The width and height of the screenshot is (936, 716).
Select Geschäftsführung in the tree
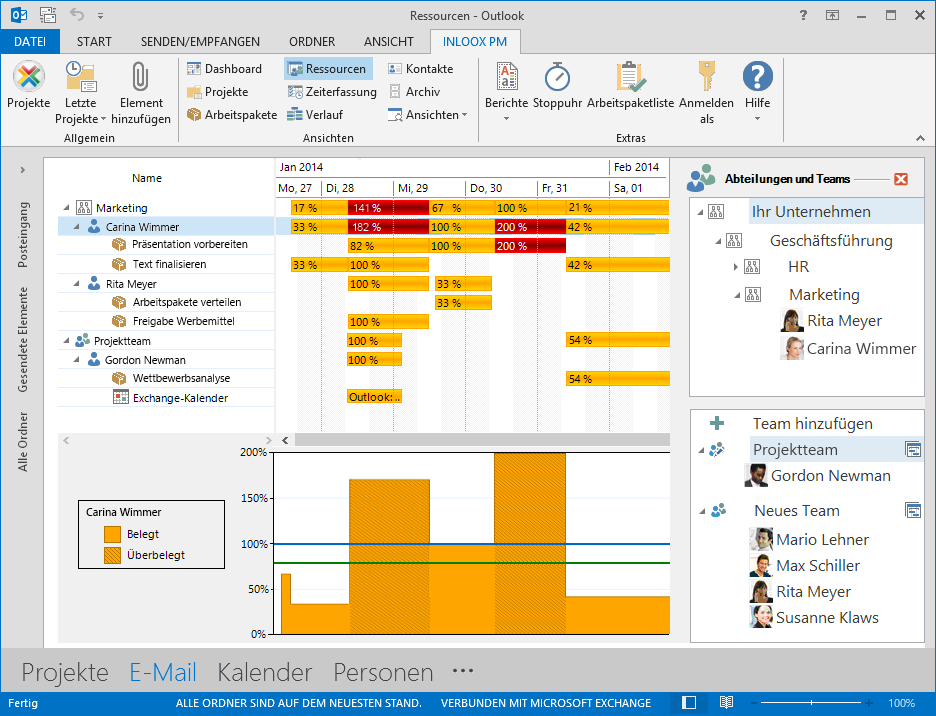click(x=831, y=241)
